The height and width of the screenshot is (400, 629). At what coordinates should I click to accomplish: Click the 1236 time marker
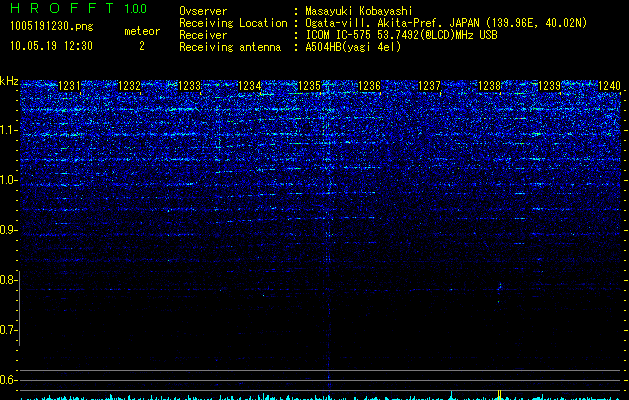tap(369, 86)
